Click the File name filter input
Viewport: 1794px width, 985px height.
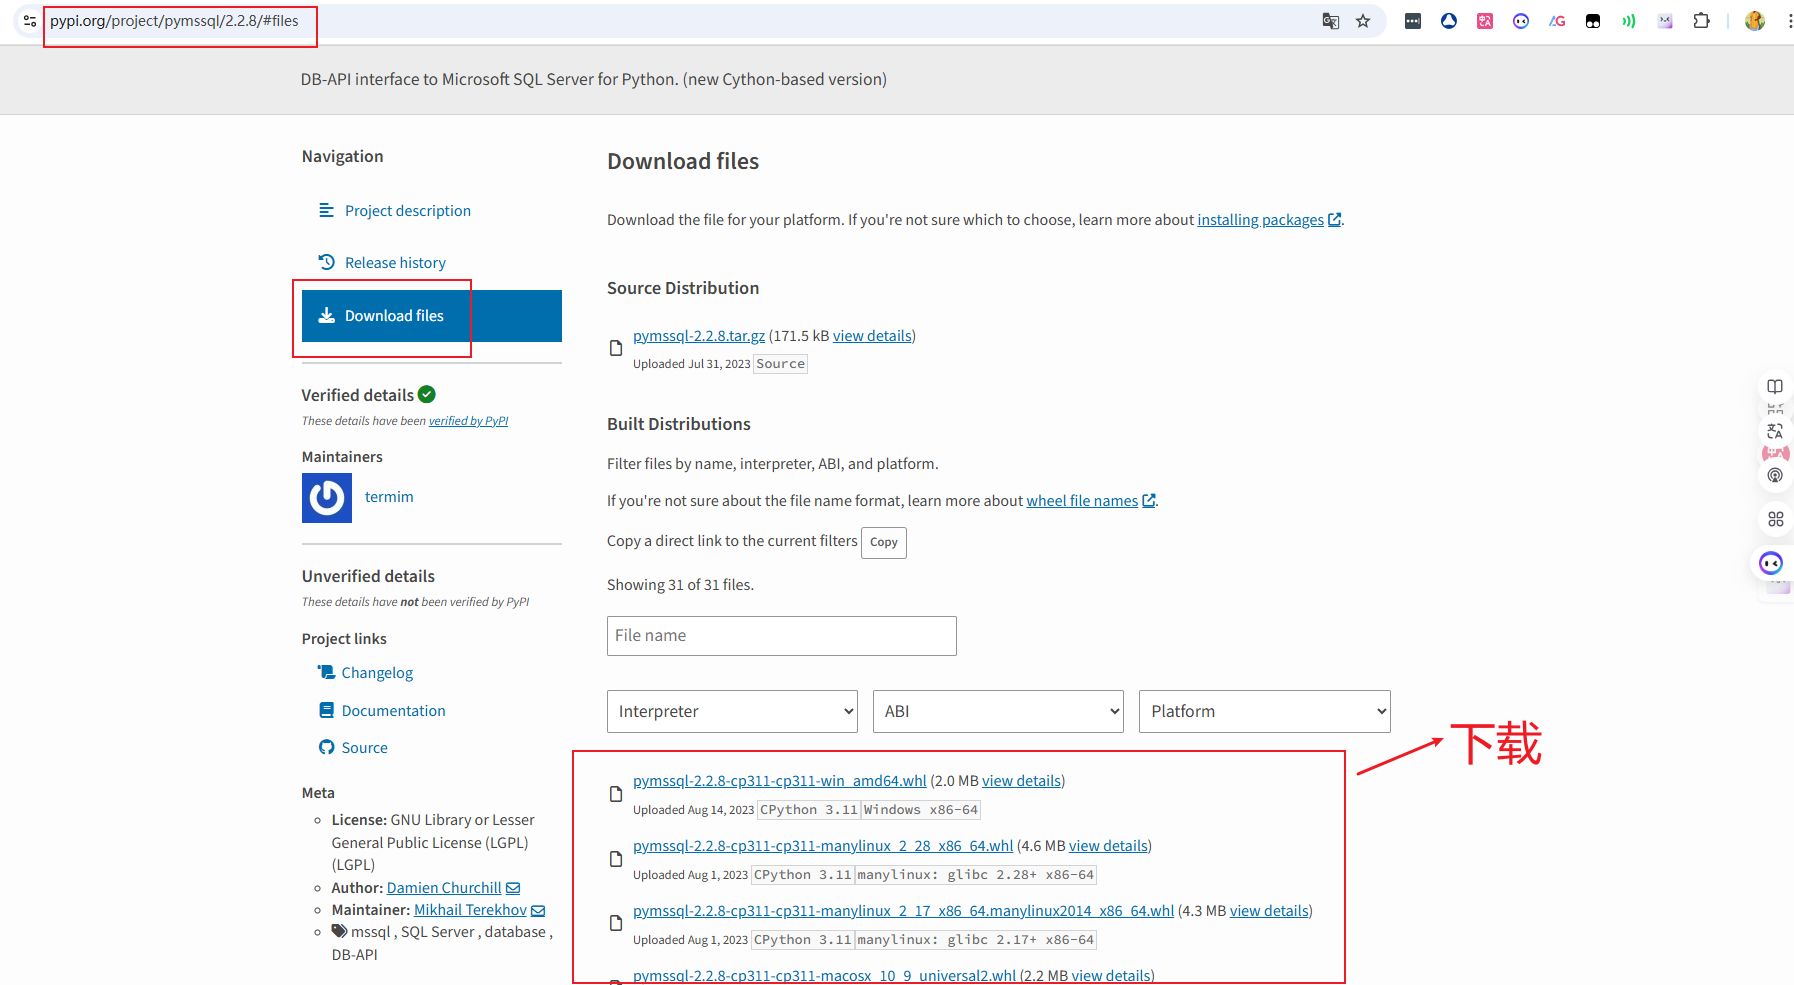point(781,636)
